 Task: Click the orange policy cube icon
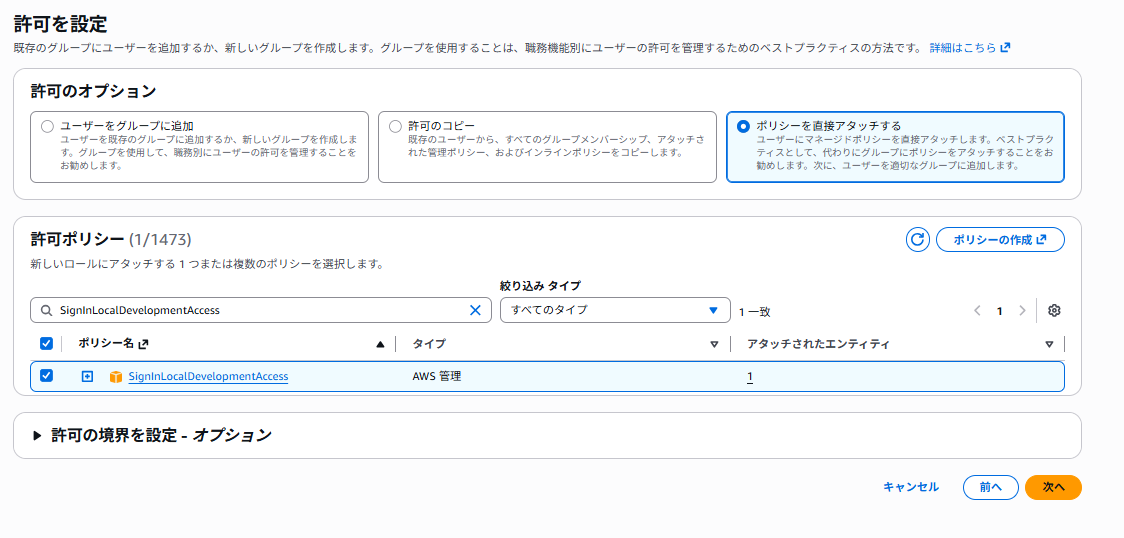click(115, 377)
